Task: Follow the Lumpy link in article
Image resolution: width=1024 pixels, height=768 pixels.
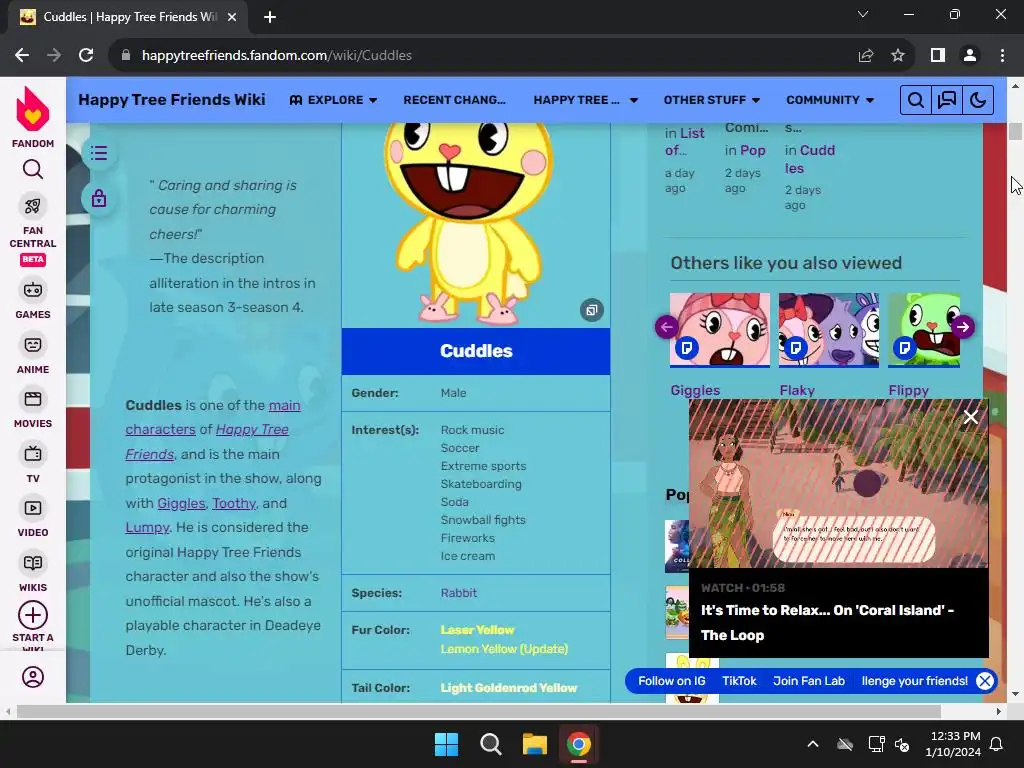Action: coord(147,528)
